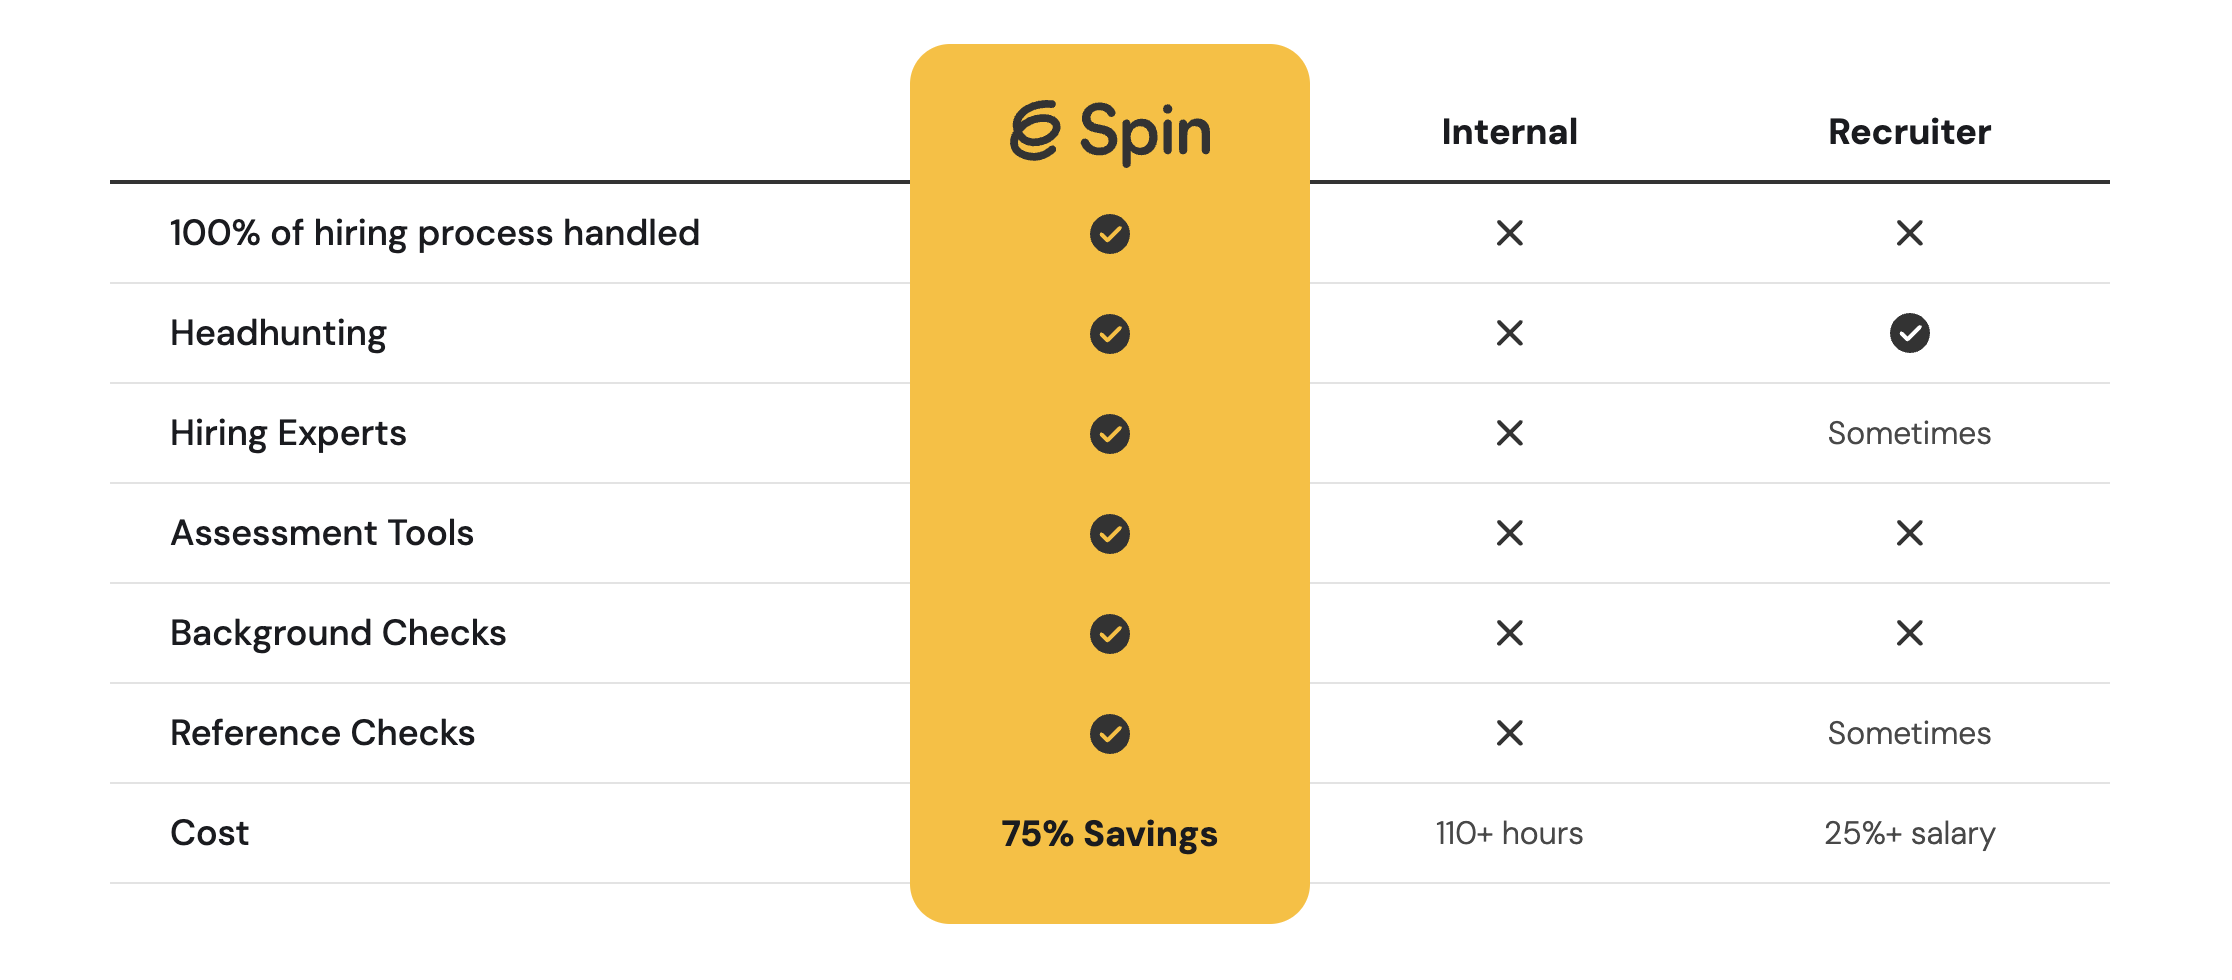Click Spin's checkmark for Reference Checks
The image size is (2232, 980).
[x=1109, y=733]
